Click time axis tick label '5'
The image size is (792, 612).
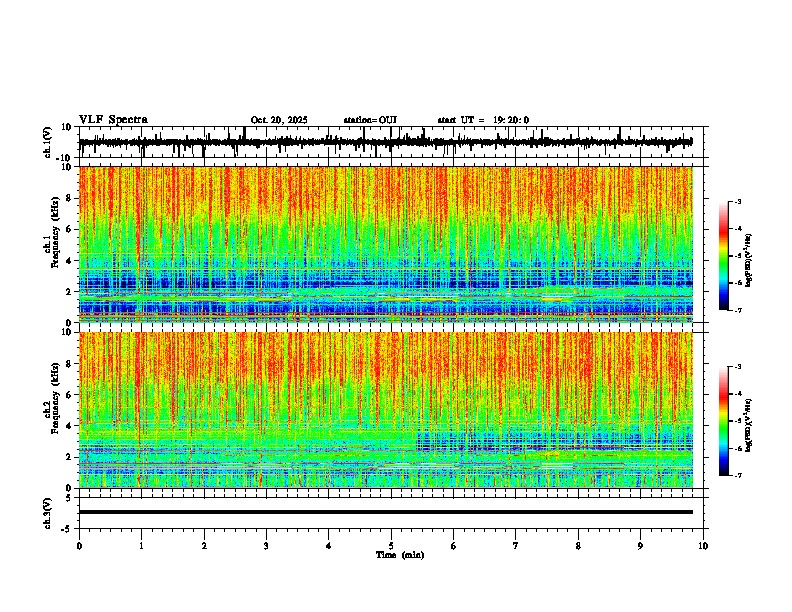tap(391, 546)
